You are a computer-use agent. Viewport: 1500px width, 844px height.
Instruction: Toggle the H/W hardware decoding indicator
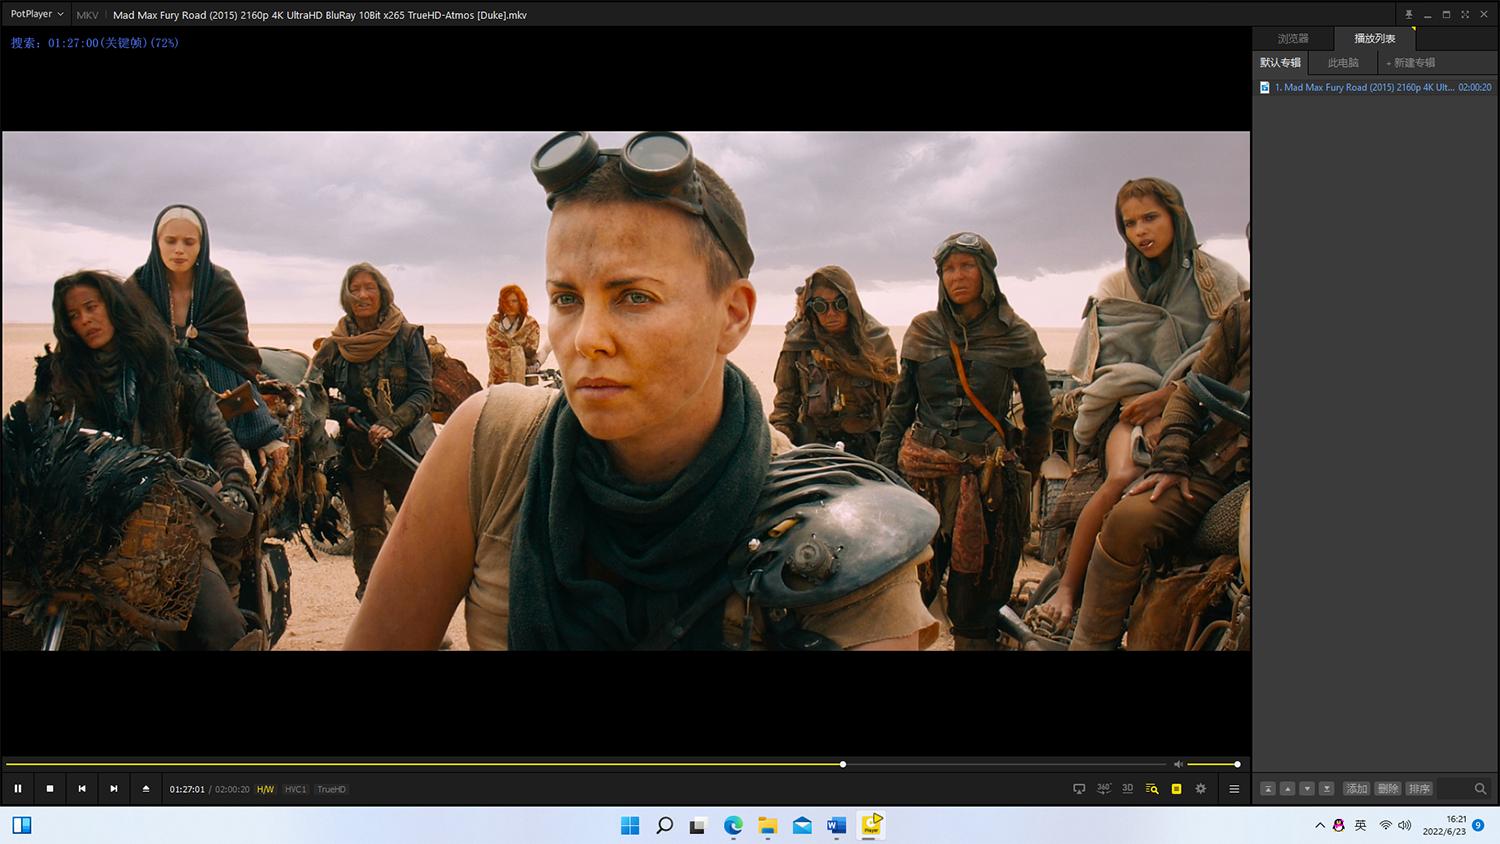(x=265, y=790)
